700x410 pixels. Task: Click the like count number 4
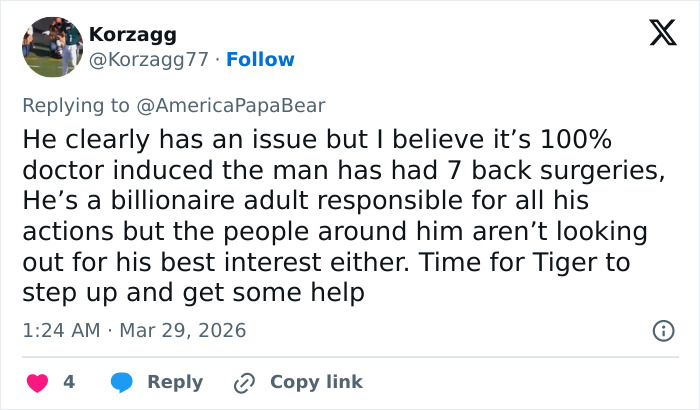[x=69, y=382]
